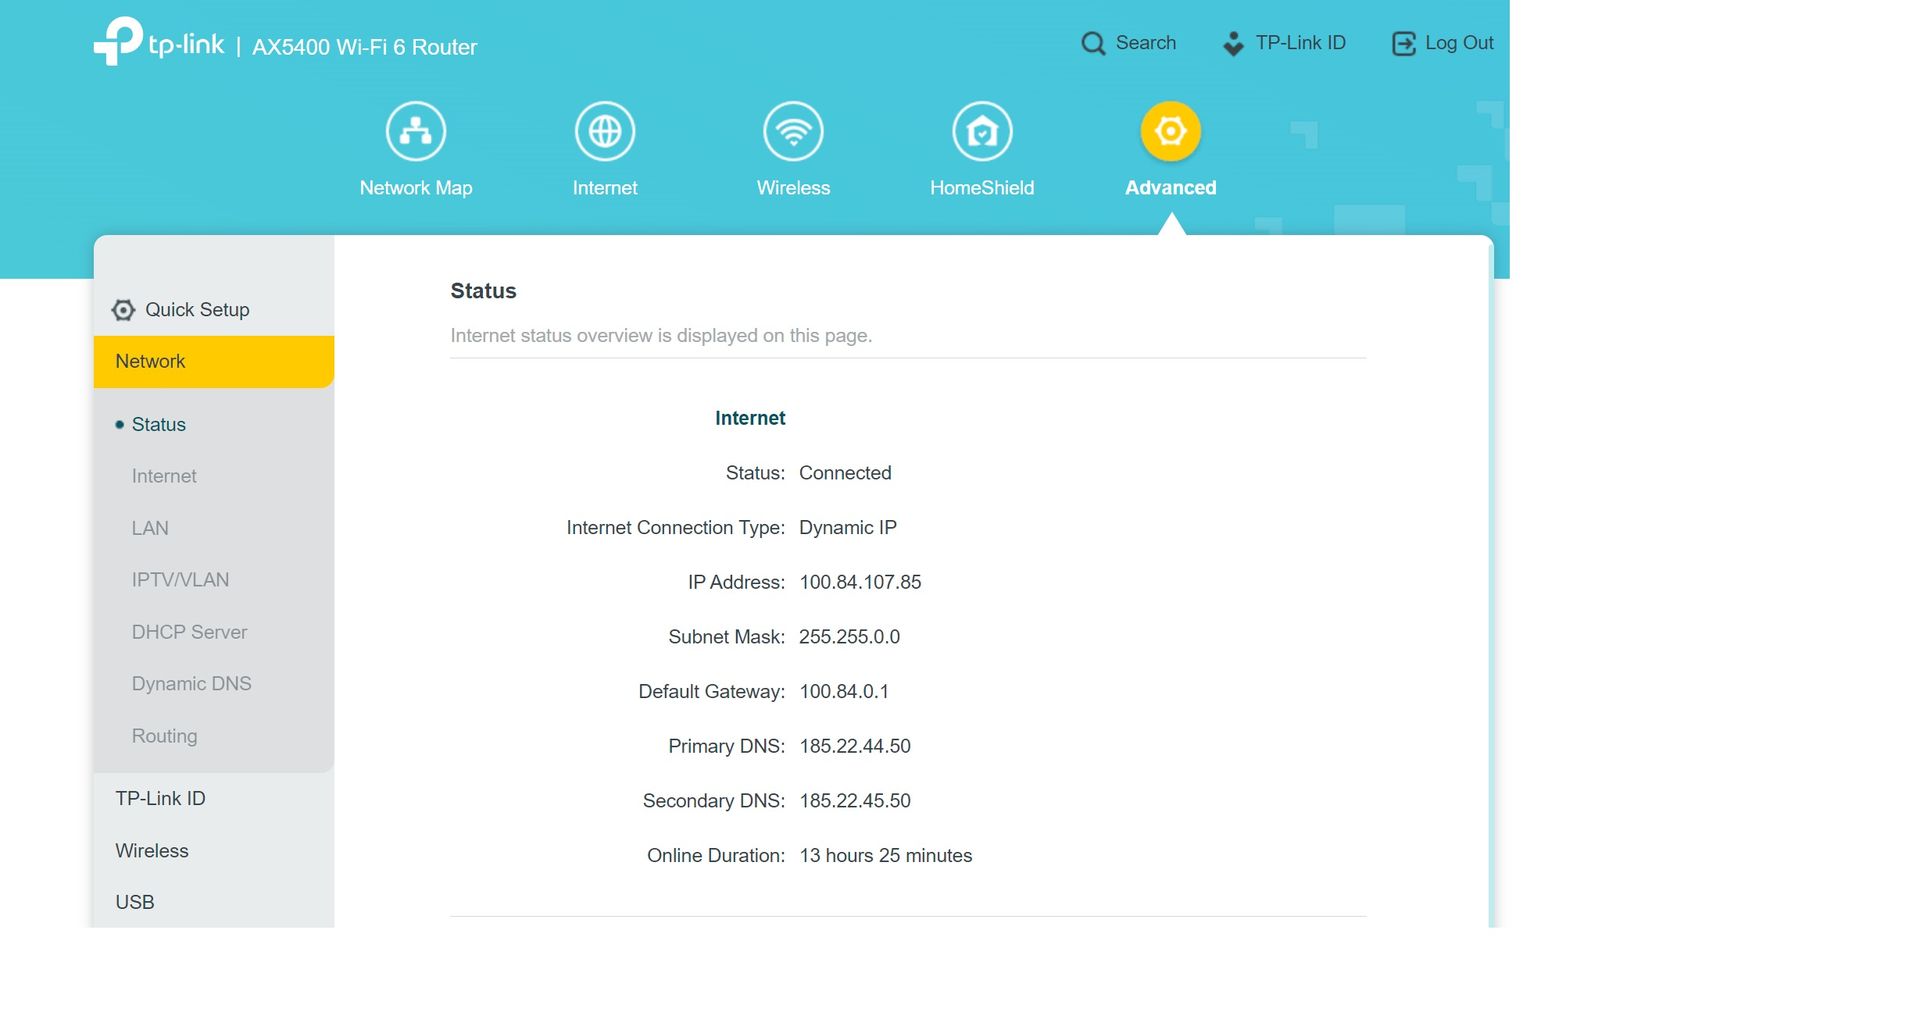This screenshot has height=1012, width=1920.
Task: Switch to the HomeShield tab label
Action: click(x=982, y=188)
